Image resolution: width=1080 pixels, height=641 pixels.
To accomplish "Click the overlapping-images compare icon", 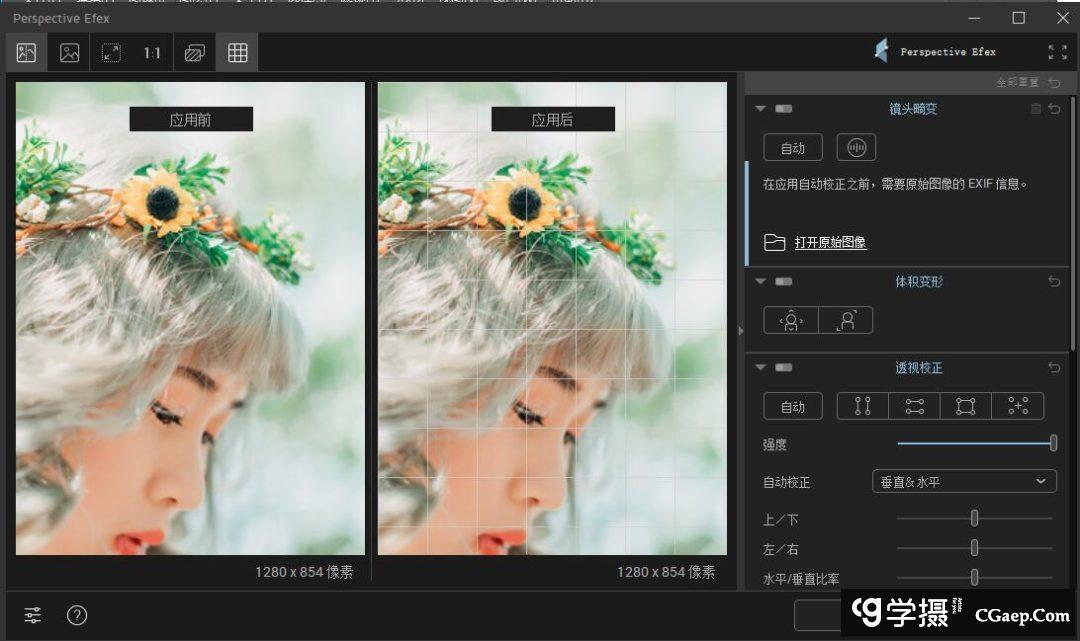I will point(195,53).
